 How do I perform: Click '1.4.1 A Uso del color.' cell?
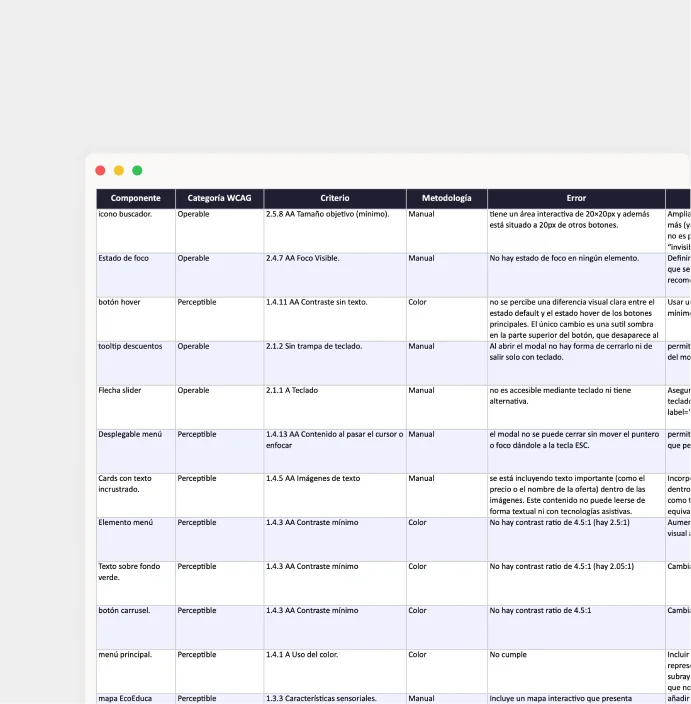[335, 671]
